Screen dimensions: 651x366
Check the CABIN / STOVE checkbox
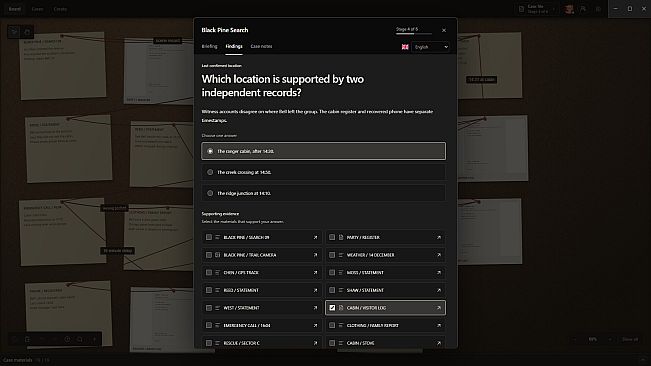(x=332, y=343)
